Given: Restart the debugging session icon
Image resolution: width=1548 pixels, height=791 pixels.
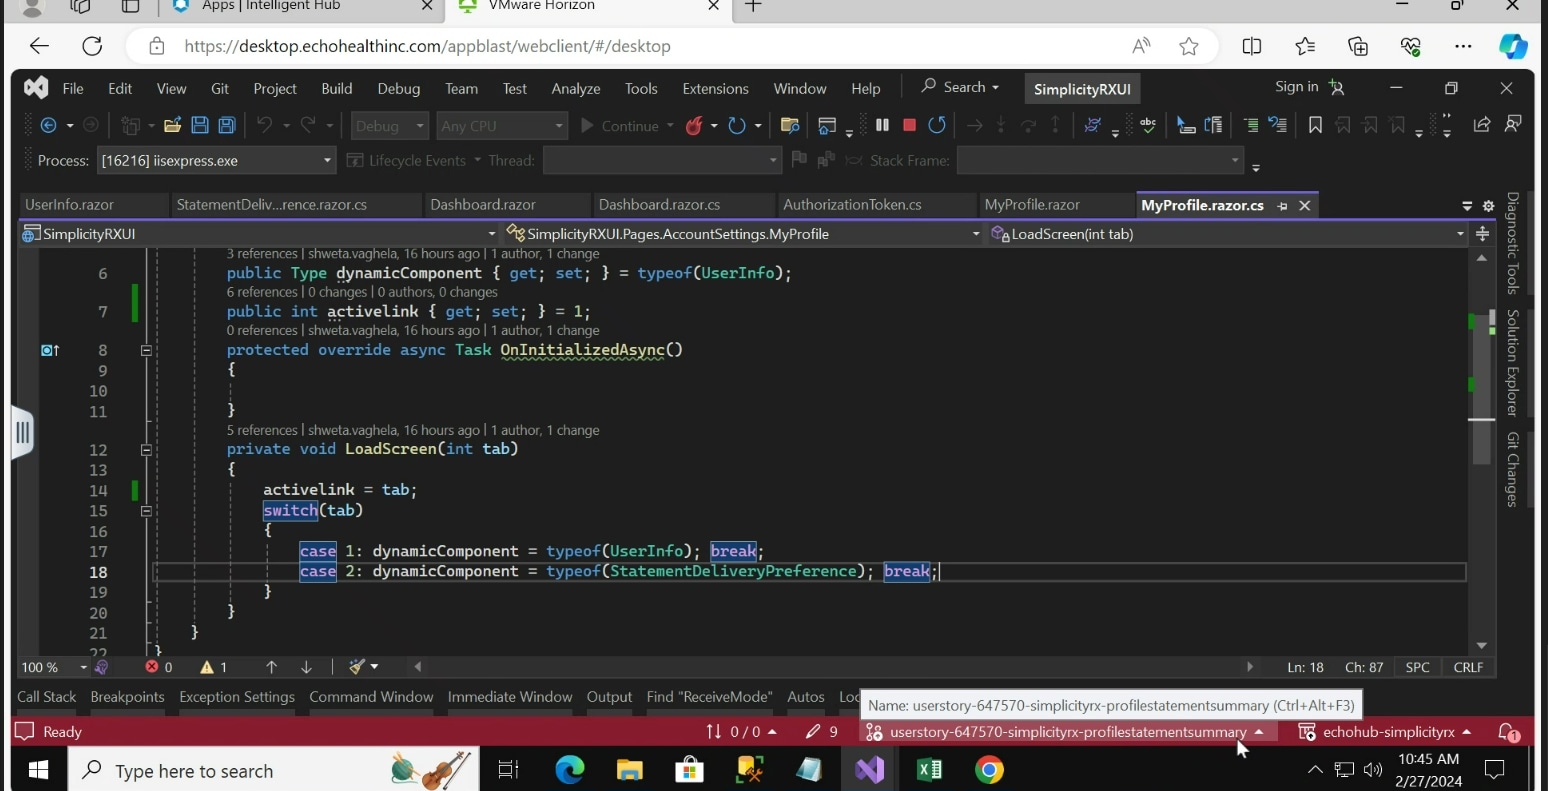Looking at the screenshot, I should pyautogui.click(x=937, y=125).
